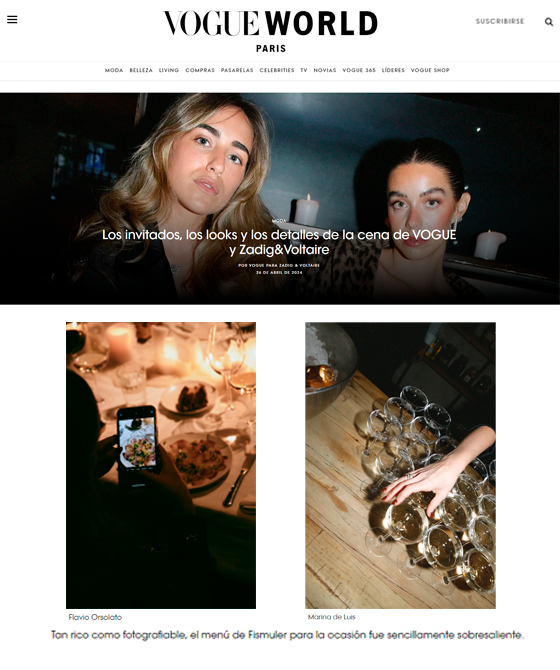This screenshot has width=560, height=670.
Task: Open the Moda menu item
Action: [x=114, y=70]
